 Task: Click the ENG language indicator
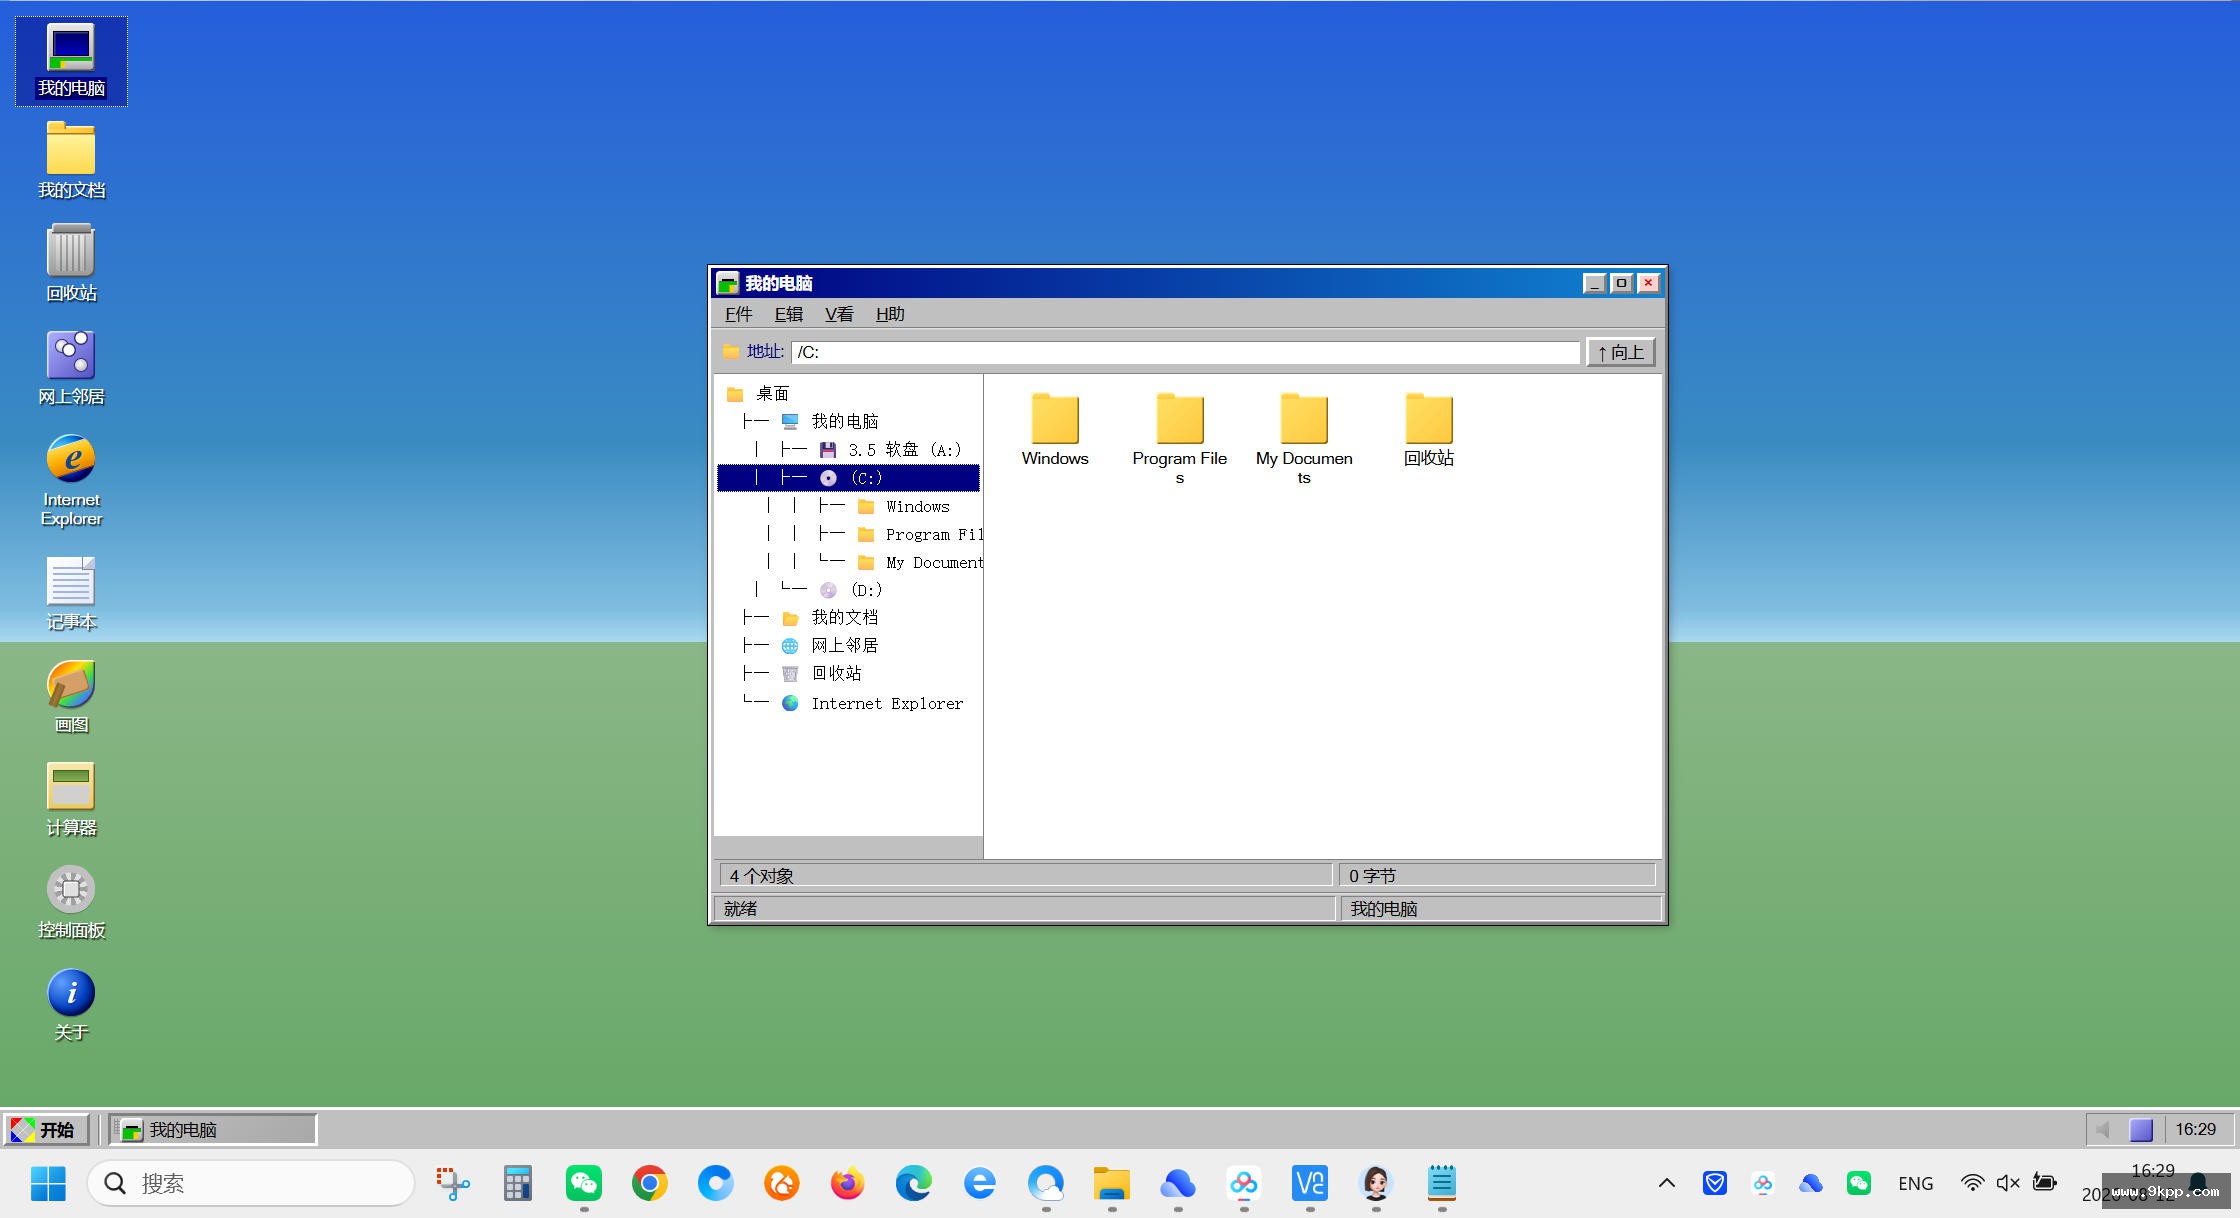1915,1183
